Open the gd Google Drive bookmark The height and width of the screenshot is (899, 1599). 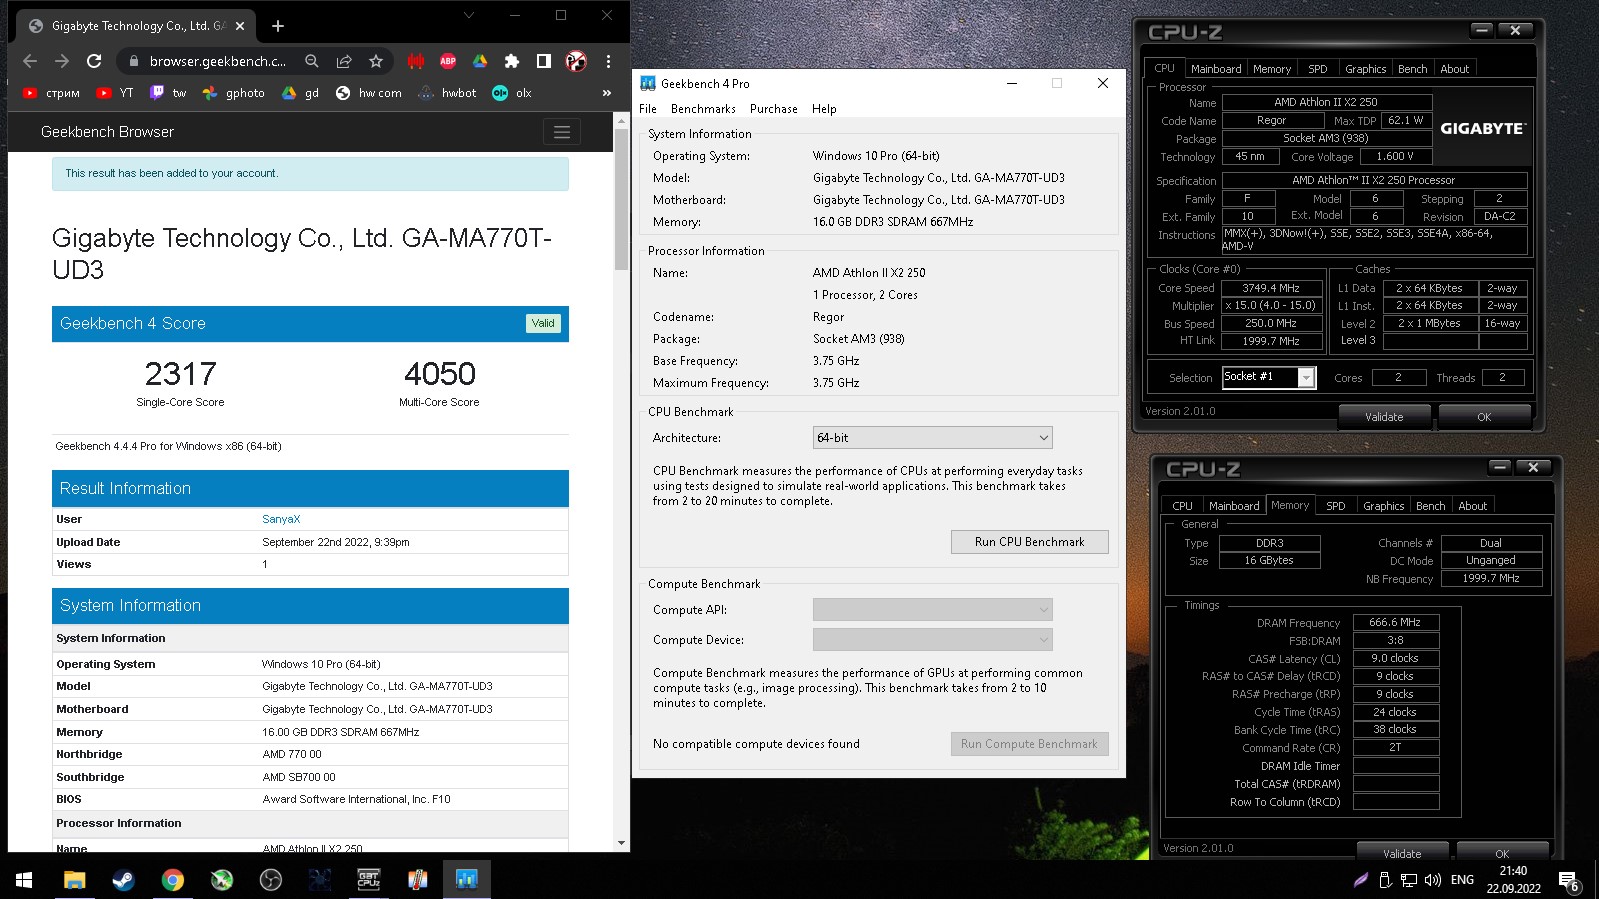coord(301,93)
